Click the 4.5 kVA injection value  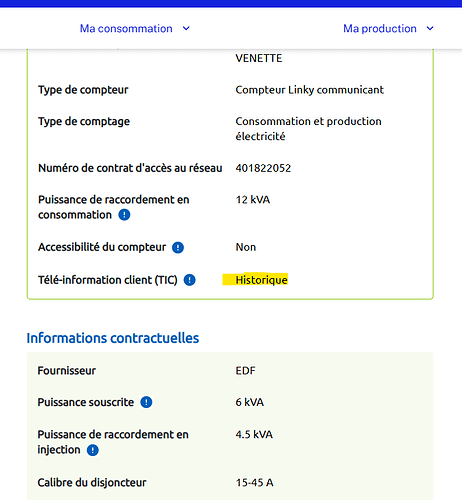(x=254, y=435)
